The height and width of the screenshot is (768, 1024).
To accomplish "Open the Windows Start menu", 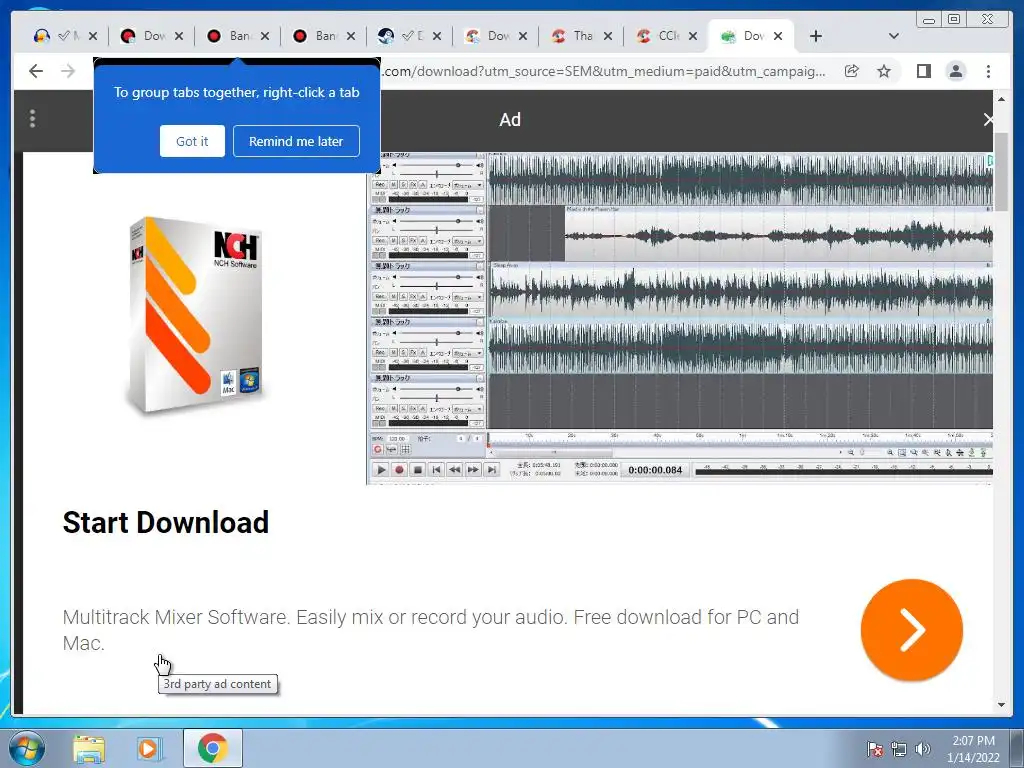I will coord(27,748).
